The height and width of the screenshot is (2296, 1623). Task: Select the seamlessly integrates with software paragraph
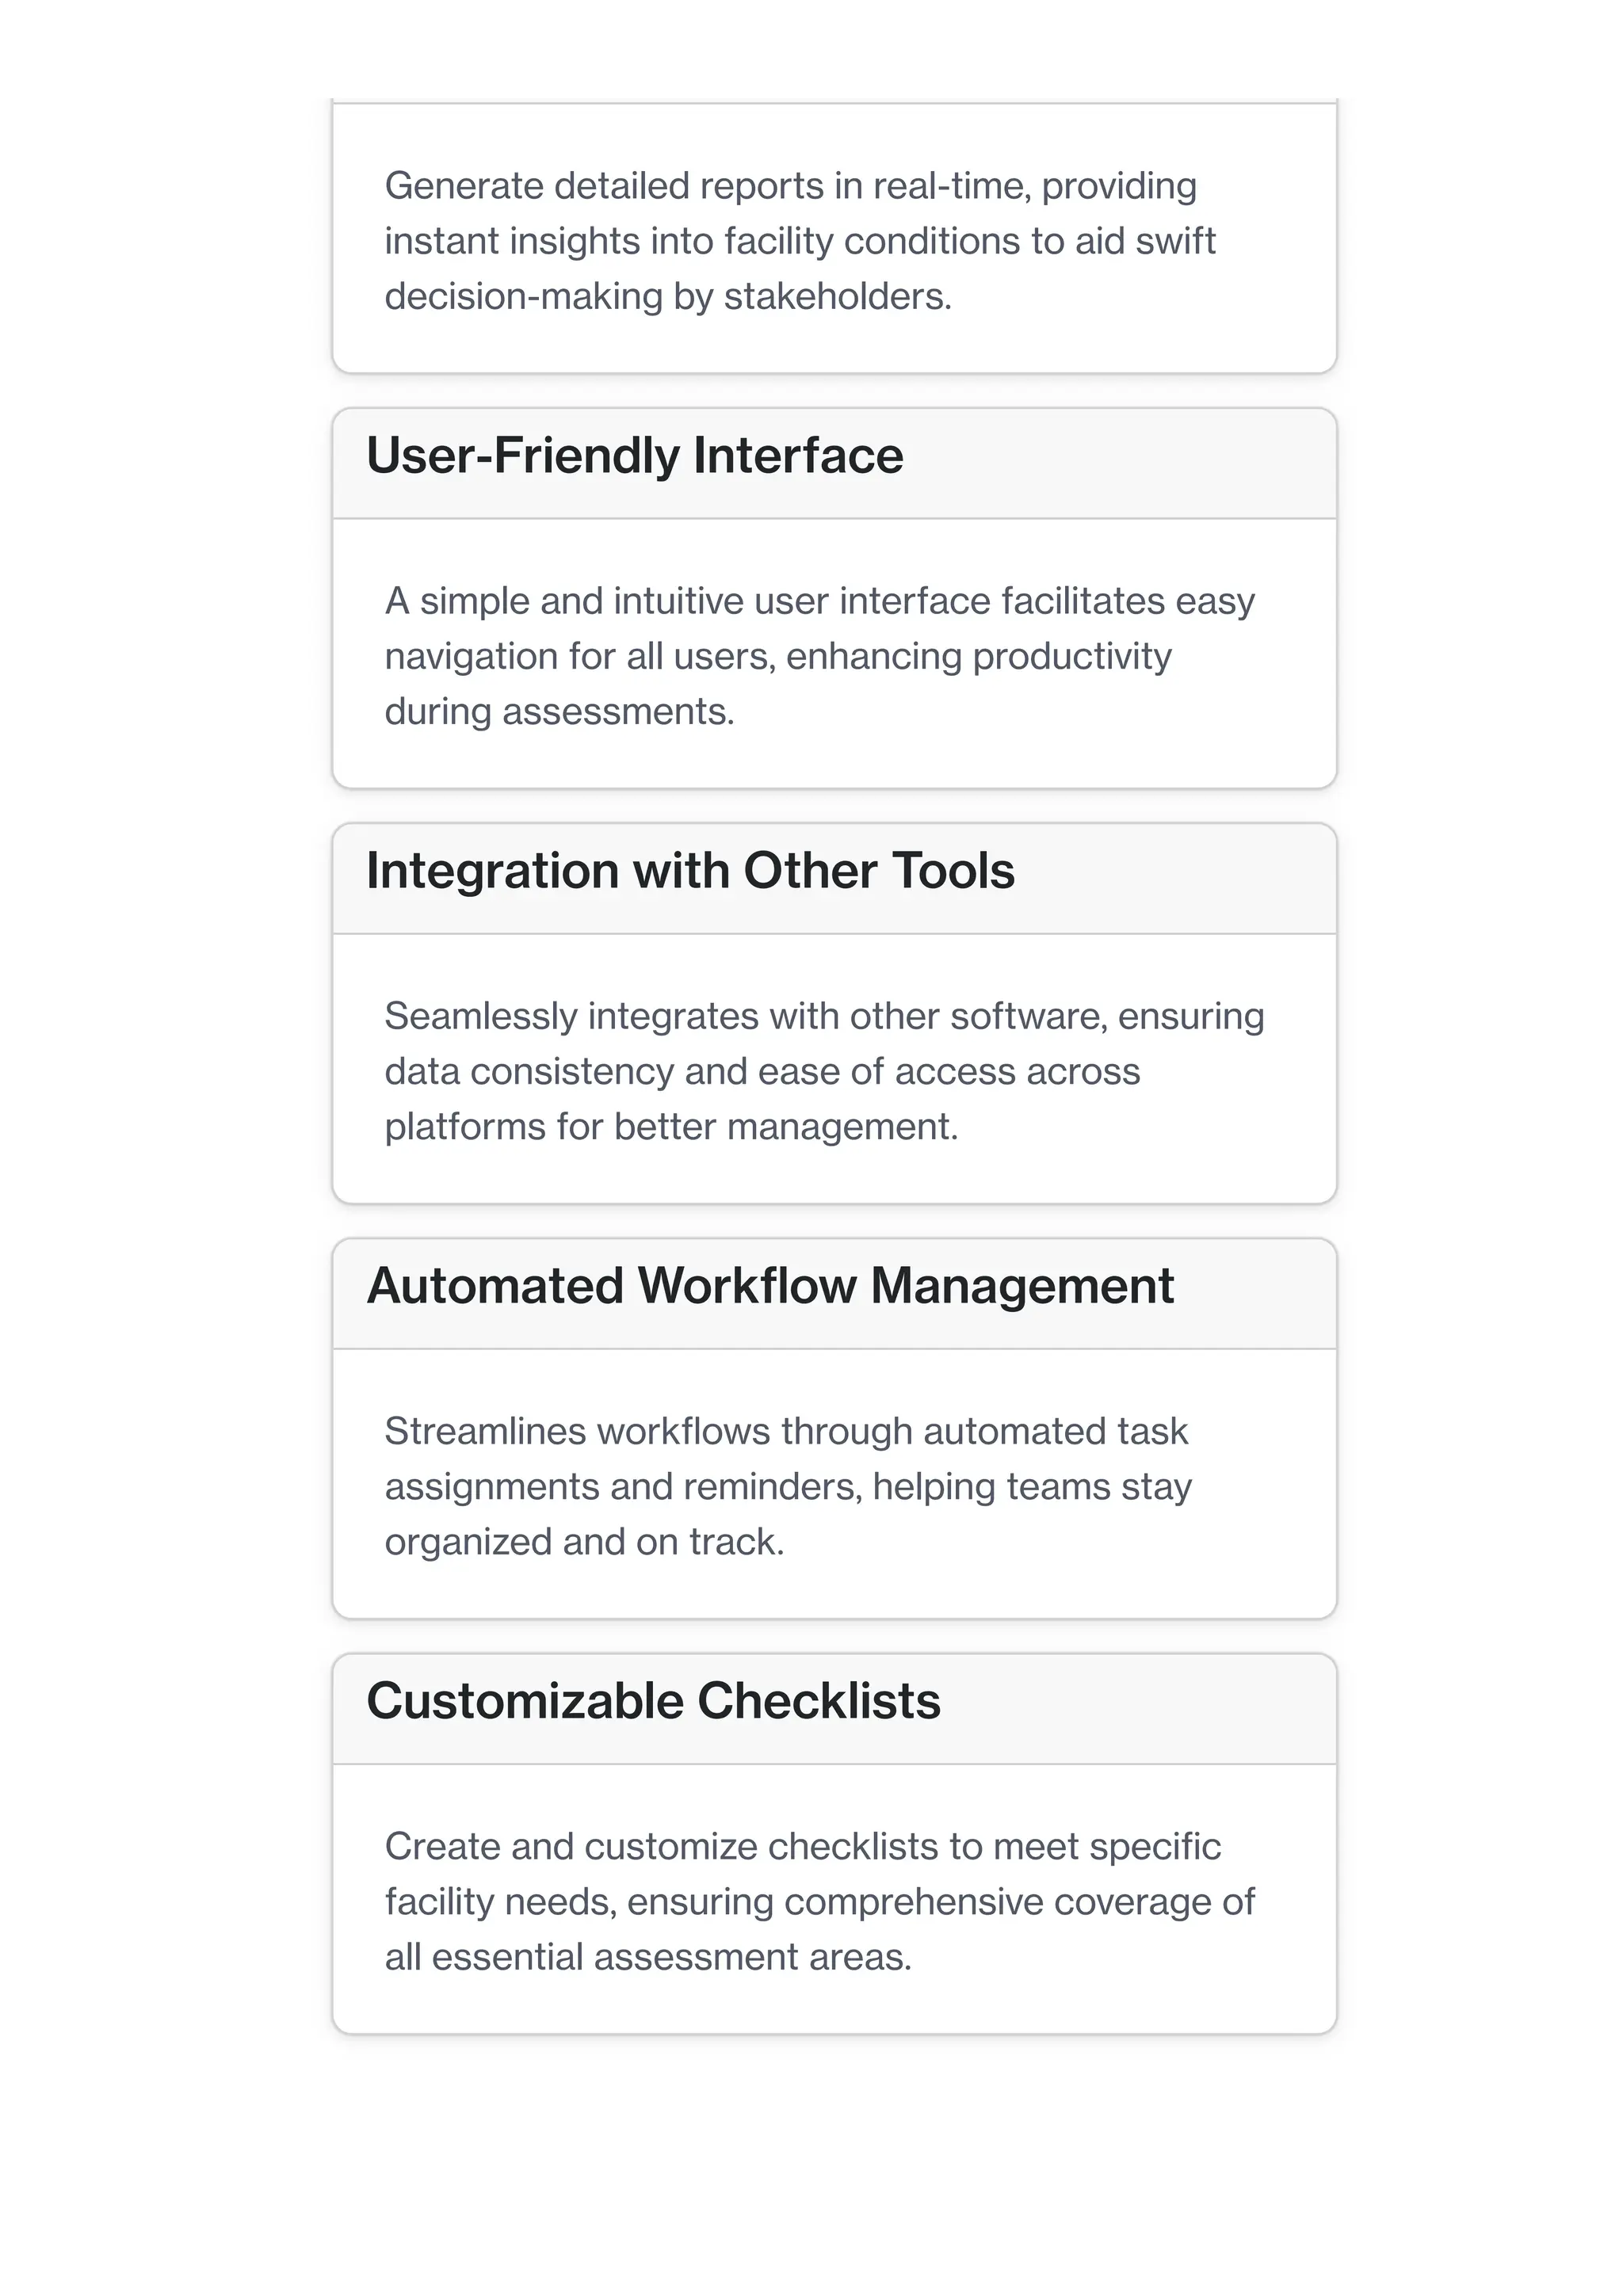point(824,1071)
